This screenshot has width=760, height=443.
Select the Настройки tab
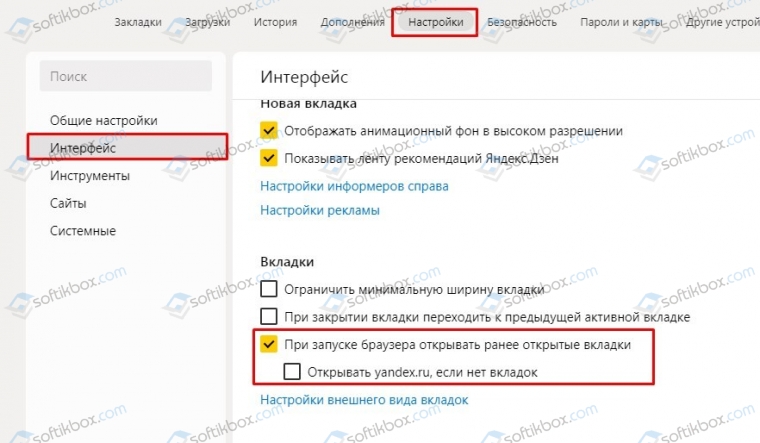point(435,22)
